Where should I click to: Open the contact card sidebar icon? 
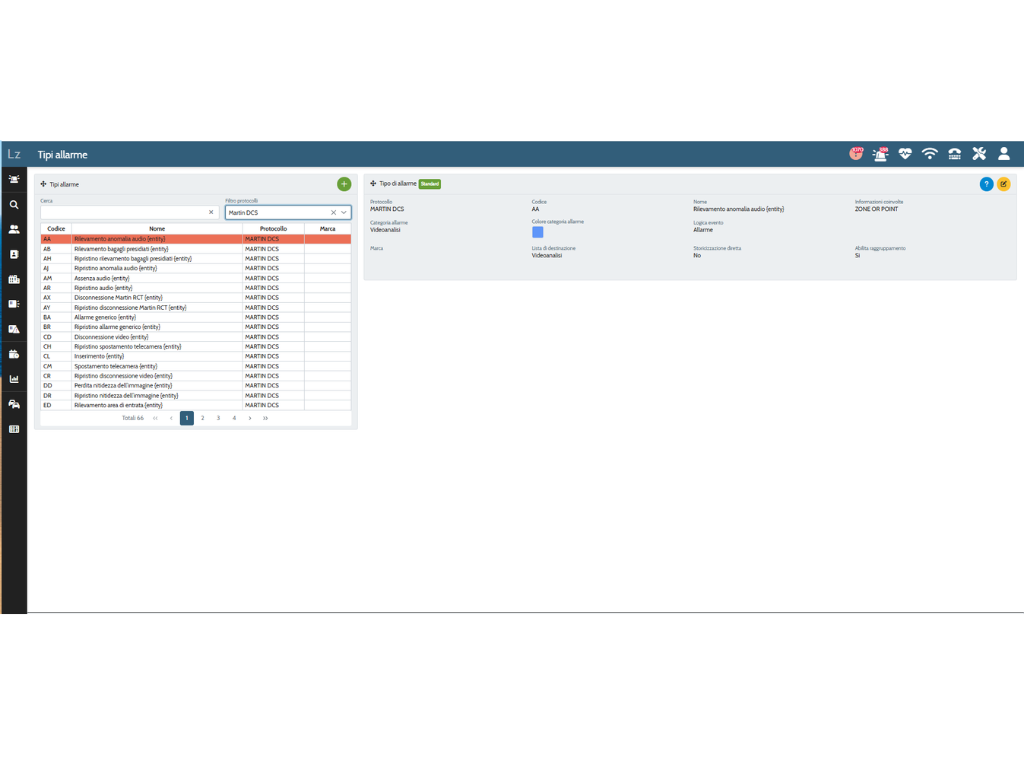click(x=14, y=254)
